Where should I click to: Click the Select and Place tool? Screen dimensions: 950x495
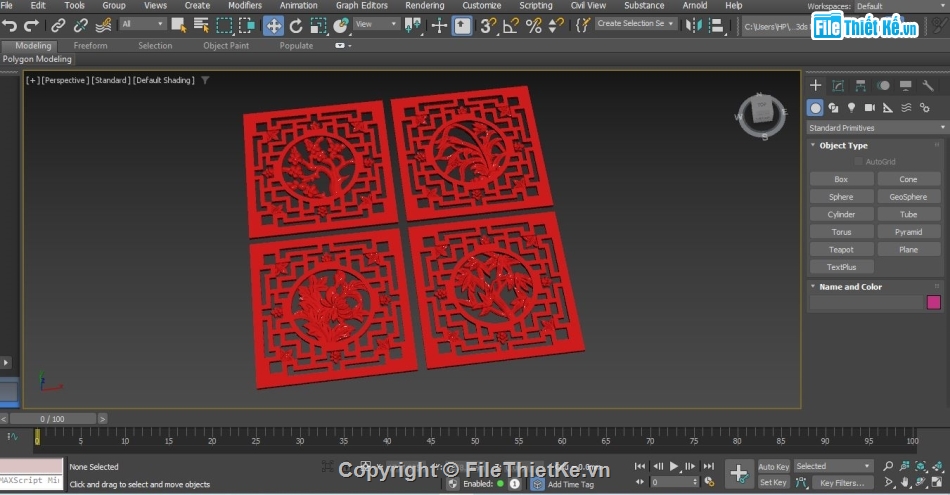pyautogui.click(x=340, y=25)
